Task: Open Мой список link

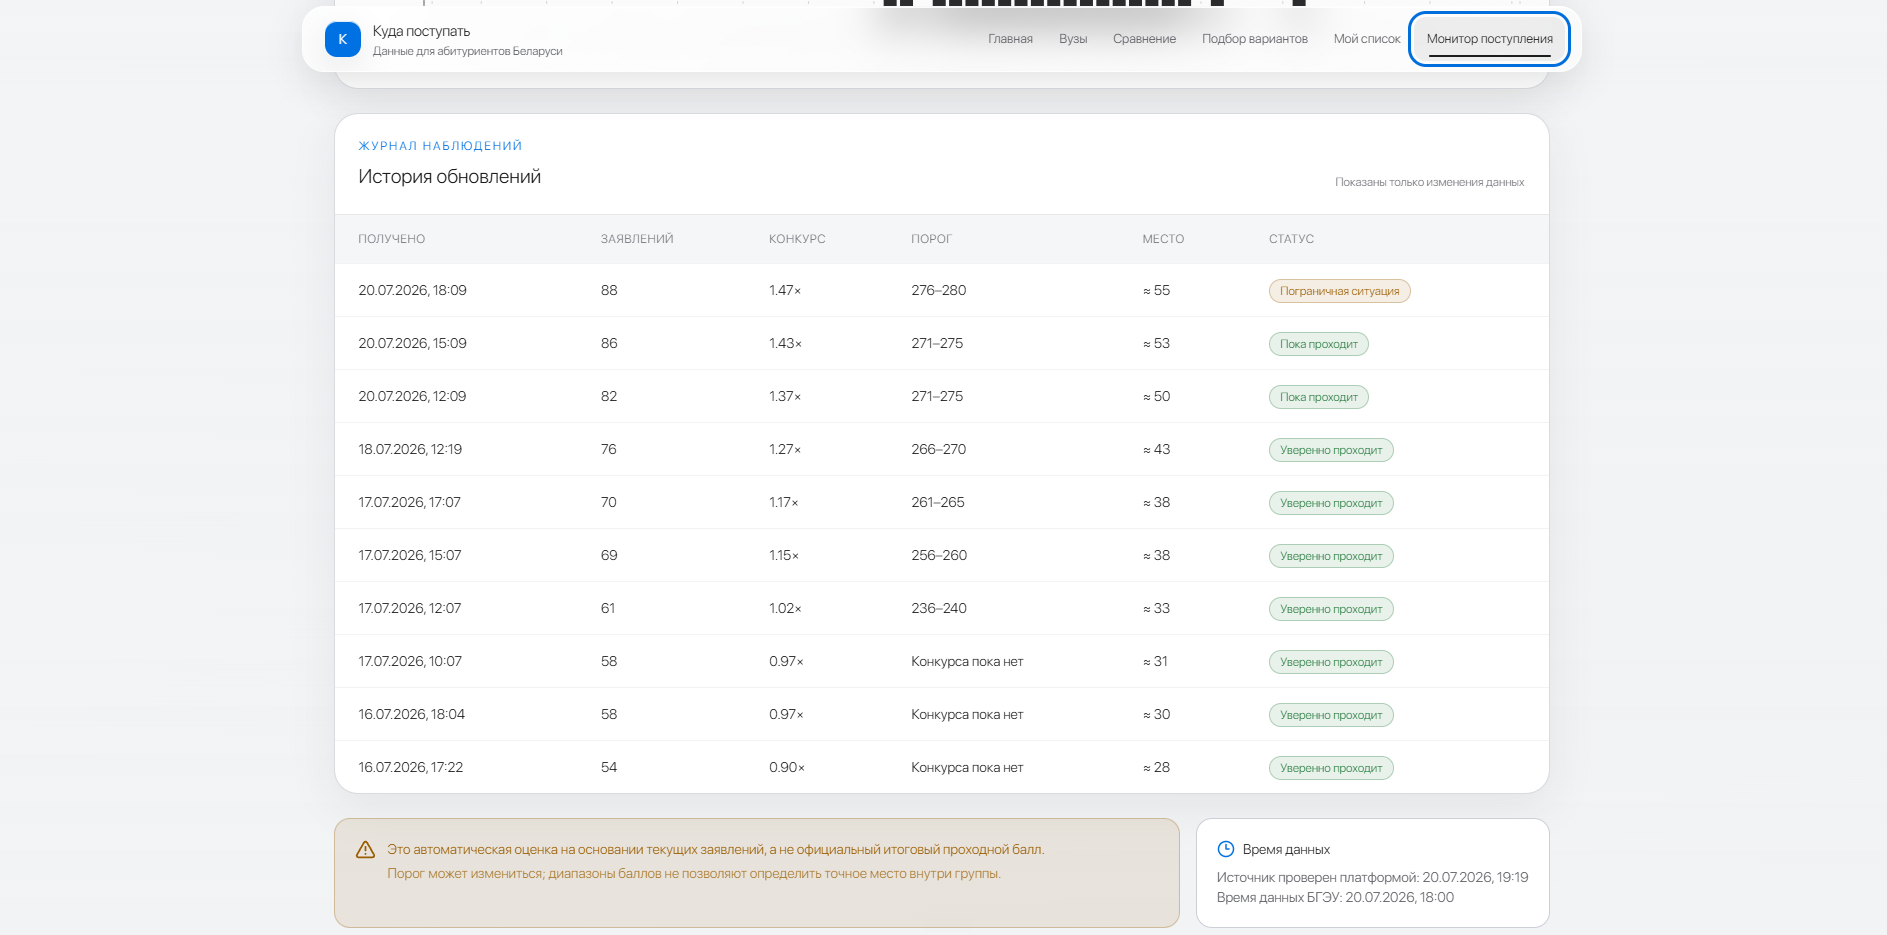Action: (x=1367, y=39)
